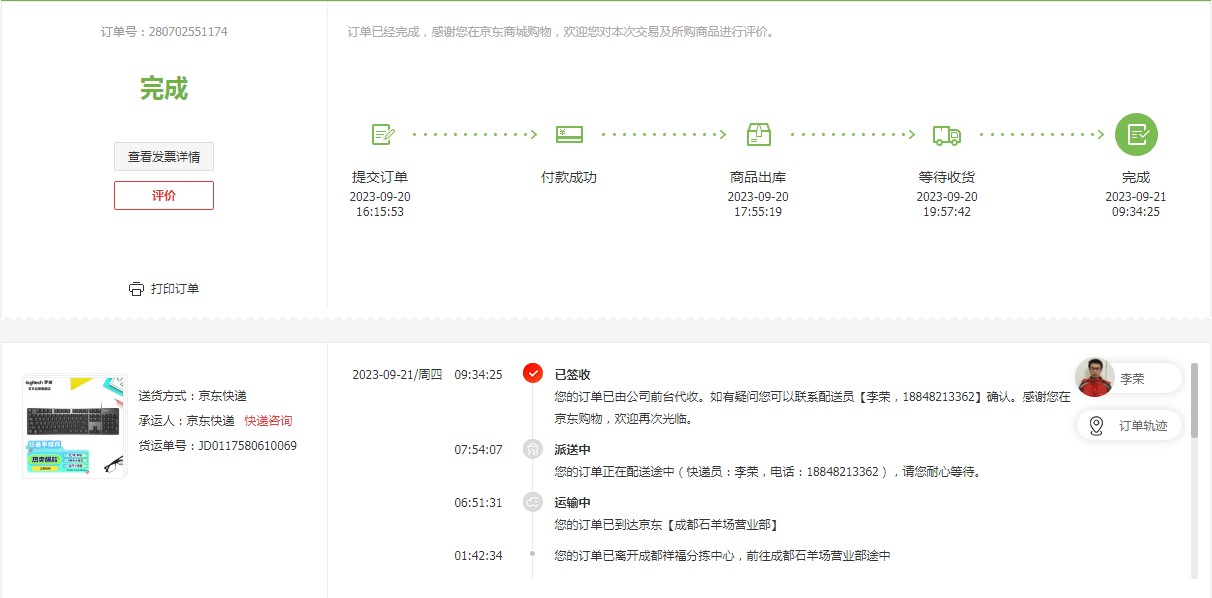Click the order completed thank-you message

(561, 32)
